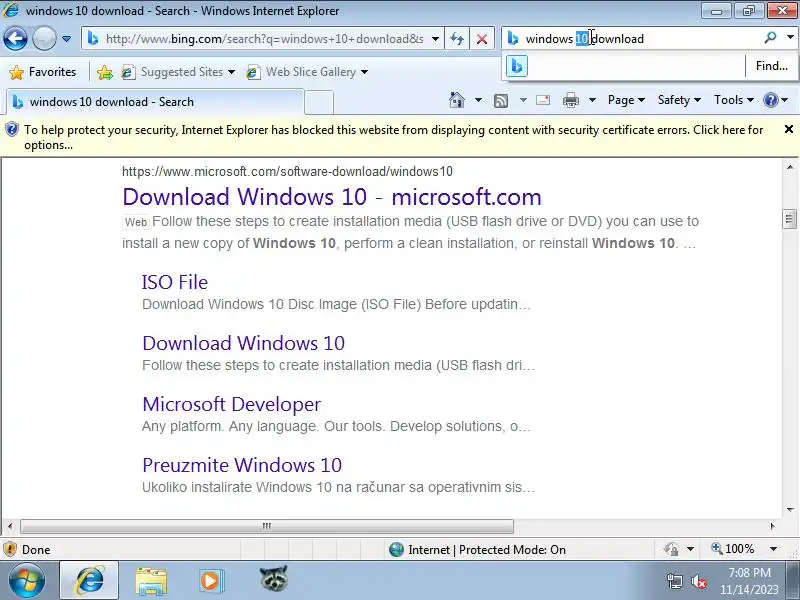Image resolution: width=800 pixels, height=600 pixels.
Task: Click the address bar URL field
Action: 264,39
